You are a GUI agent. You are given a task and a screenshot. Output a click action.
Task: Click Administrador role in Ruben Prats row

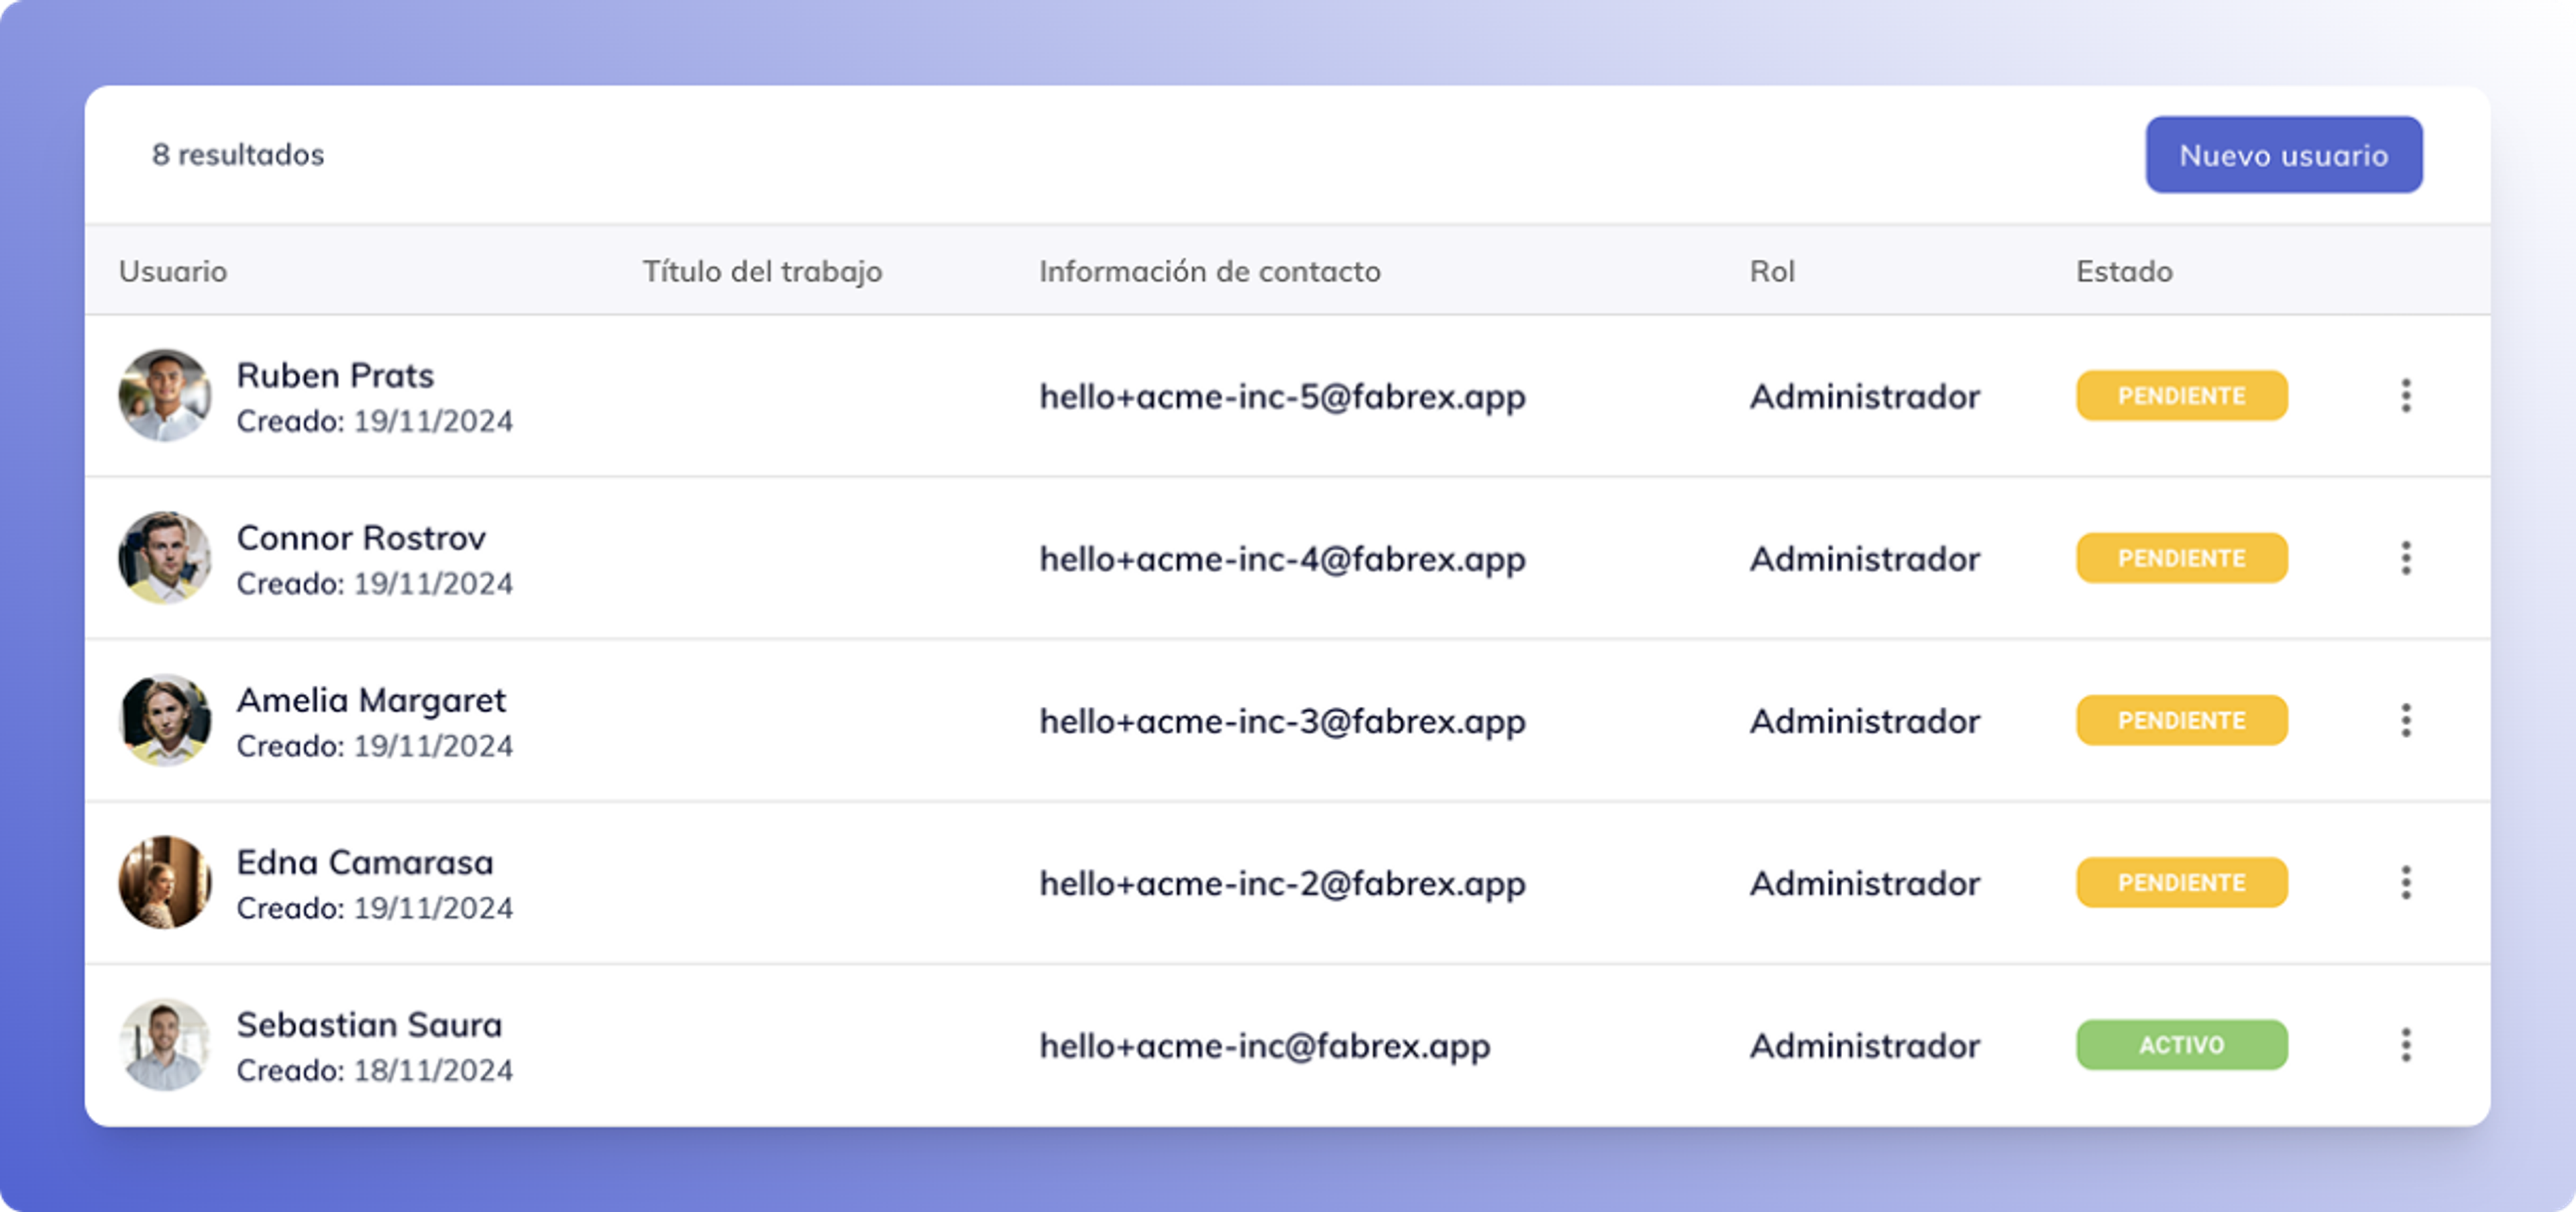tap(1865, 397)
